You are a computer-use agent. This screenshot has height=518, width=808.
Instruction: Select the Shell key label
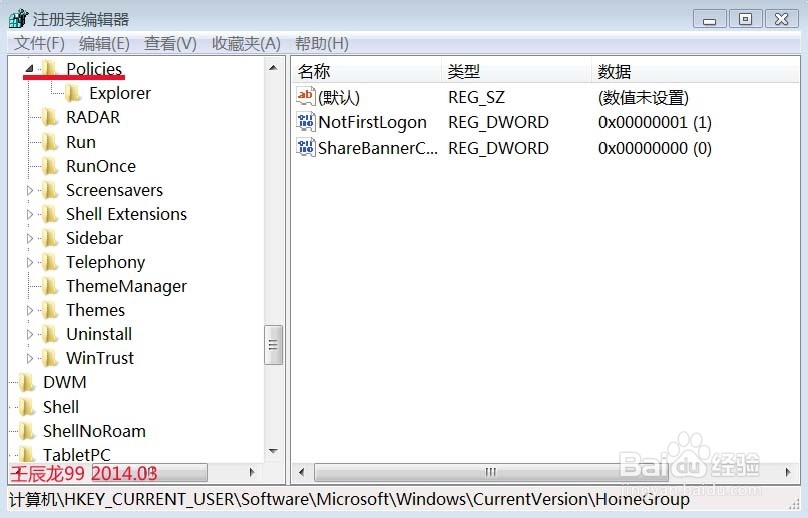coord(61,407)
